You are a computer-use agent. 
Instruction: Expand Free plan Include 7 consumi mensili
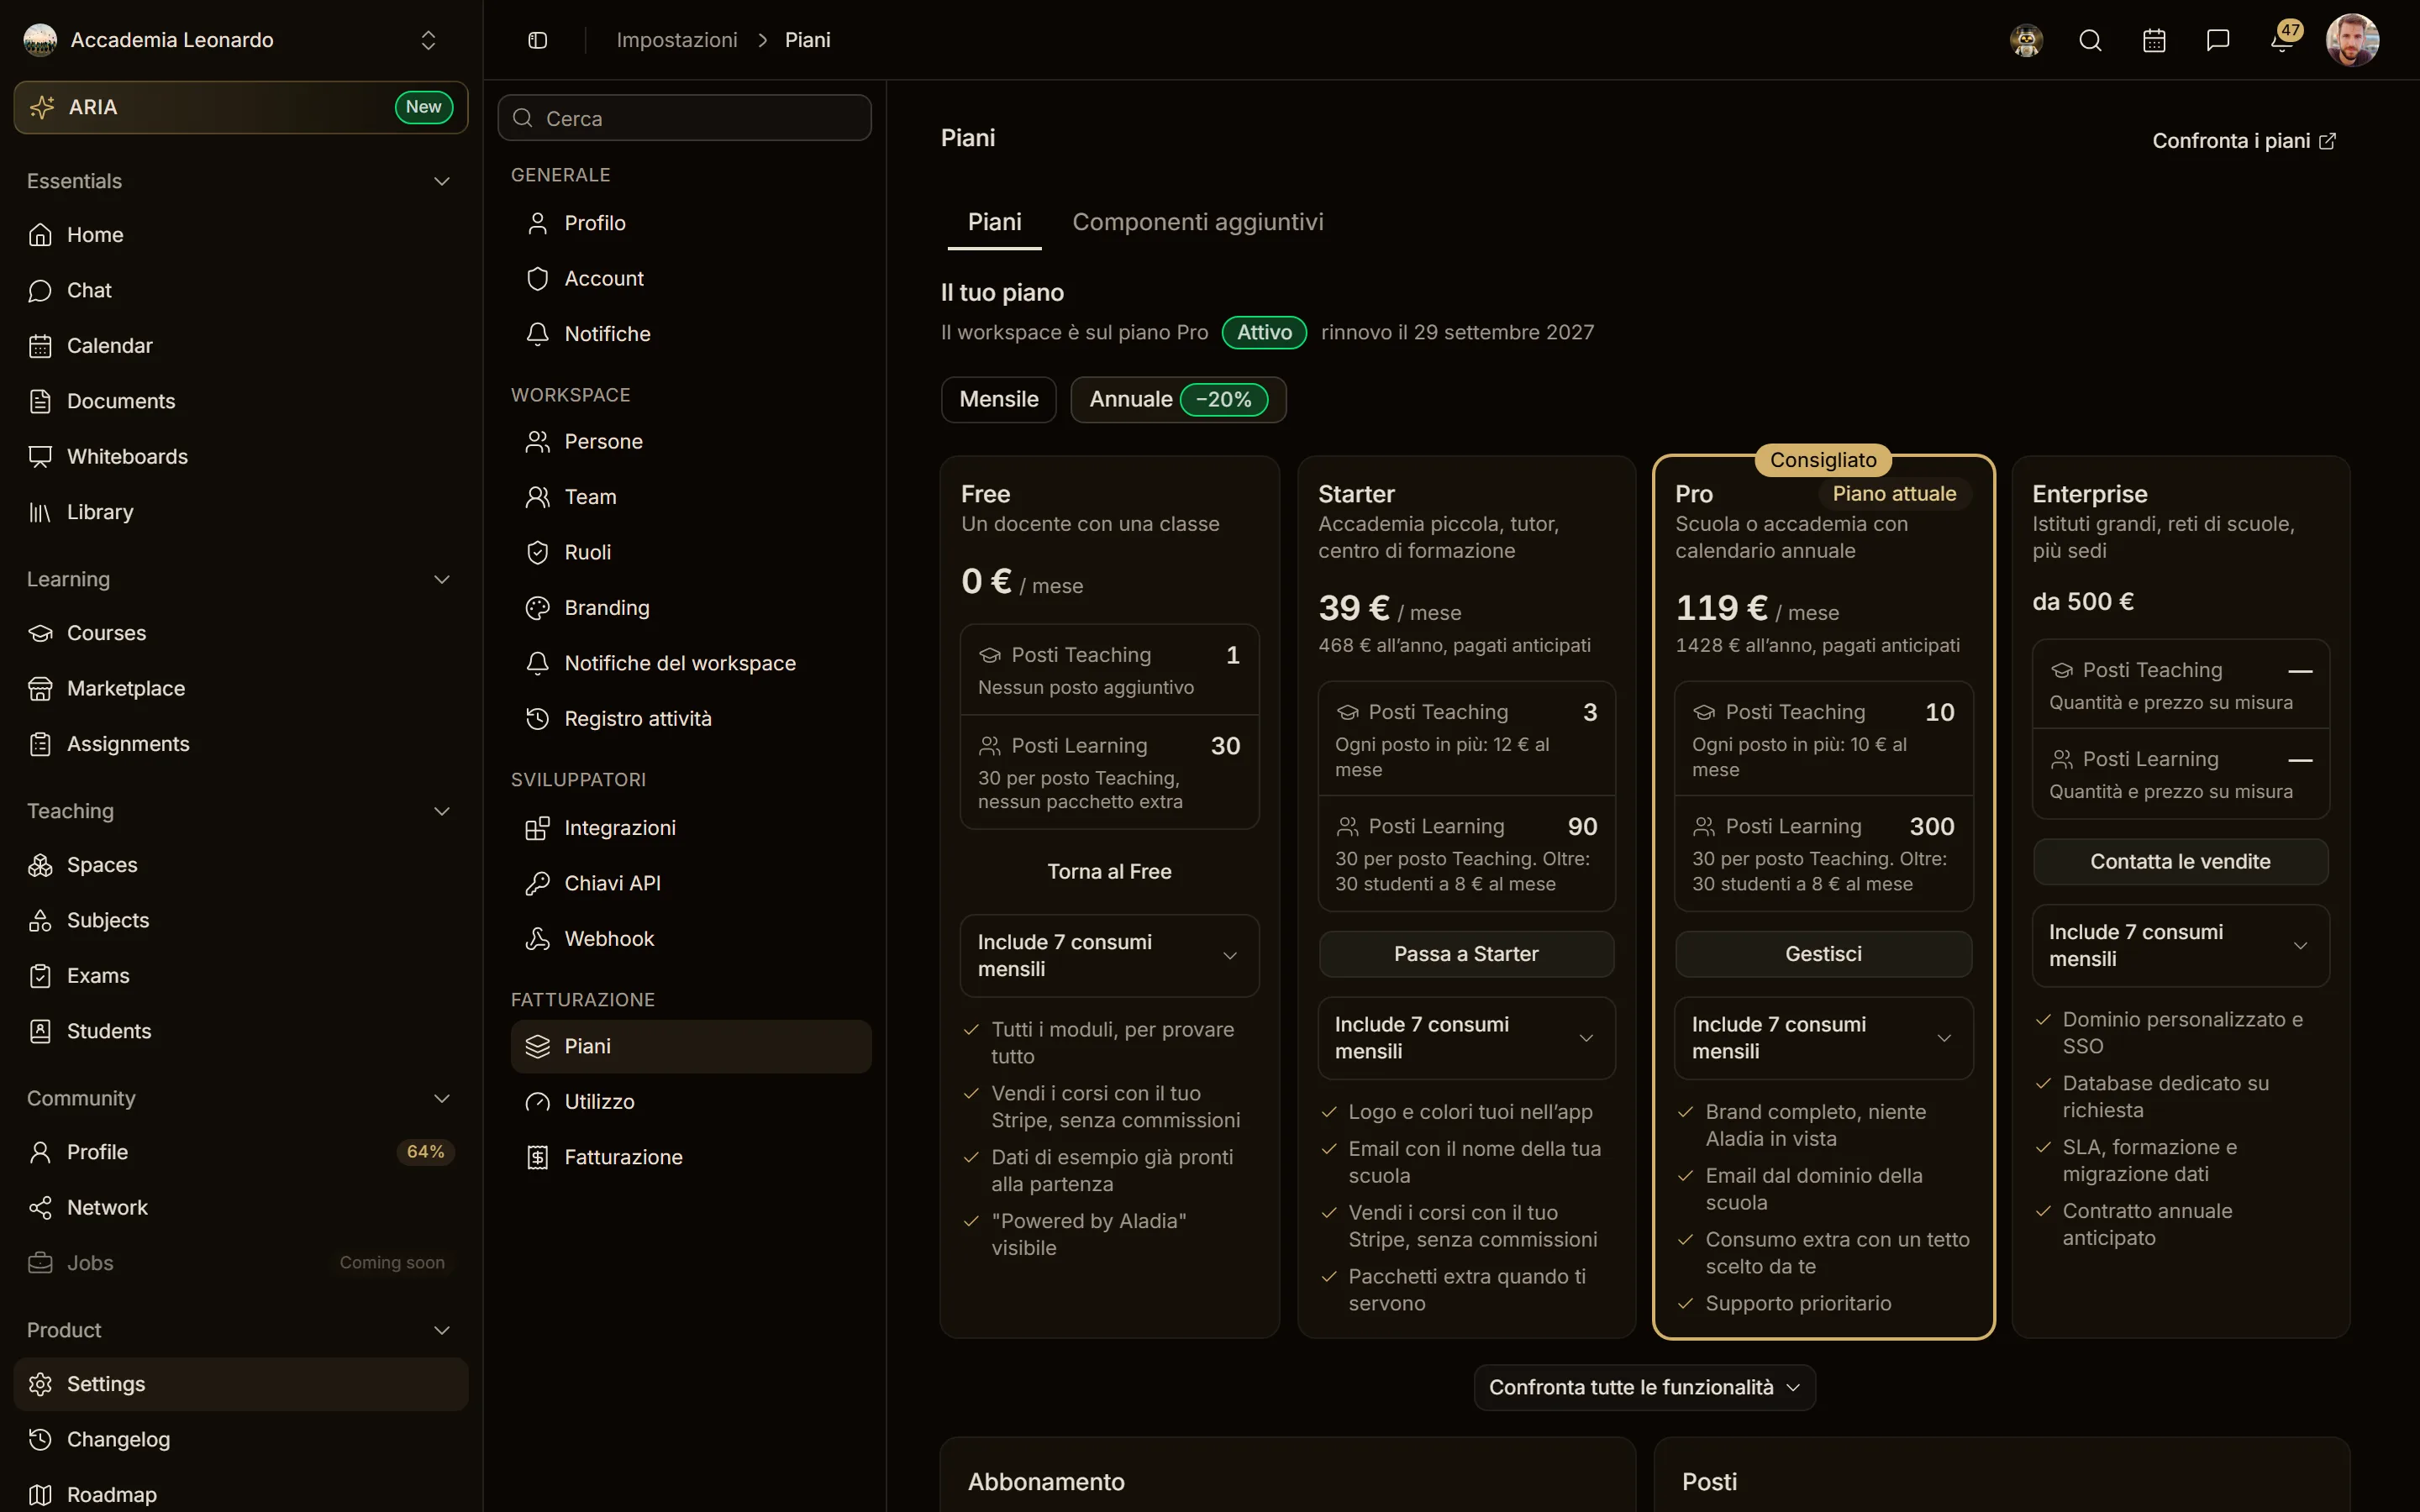(x=1109, y=955)
